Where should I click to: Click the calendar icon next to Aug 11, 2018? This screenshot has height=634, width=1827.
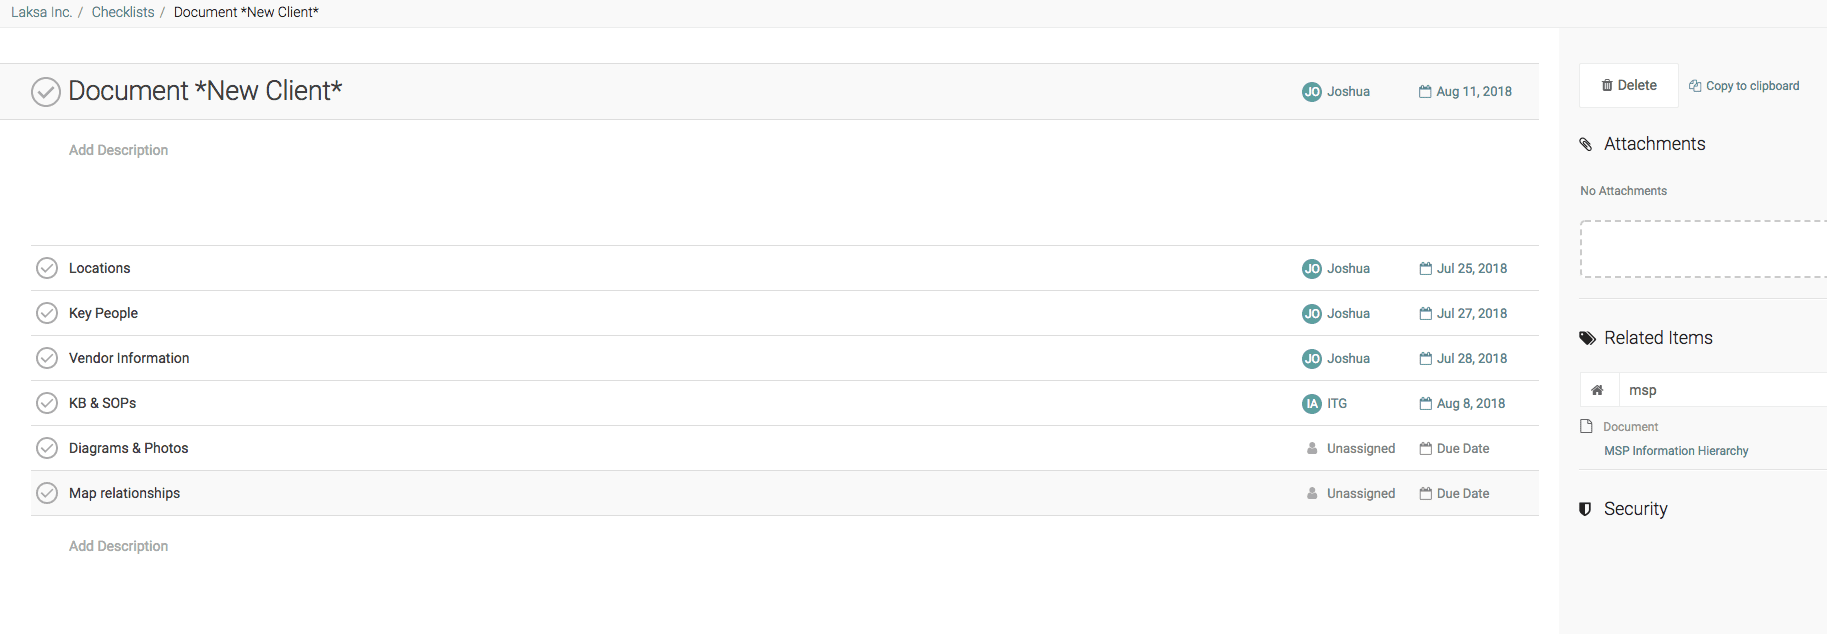(x=1425, y=91)
